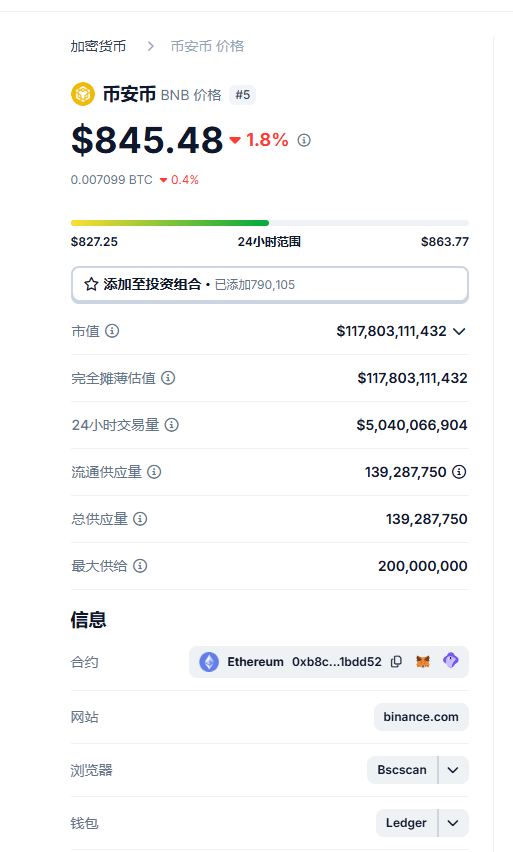Viewport: 513px width, 852px height.
Task: Click the BNB coin logo icon
Action: pyautogui.click(x=83, y=94)
